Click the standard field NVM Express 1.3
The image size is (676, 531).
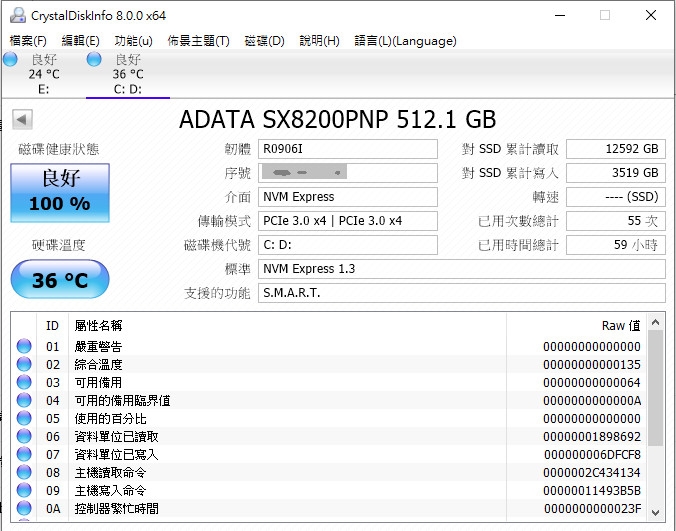[x=462, y=269]
